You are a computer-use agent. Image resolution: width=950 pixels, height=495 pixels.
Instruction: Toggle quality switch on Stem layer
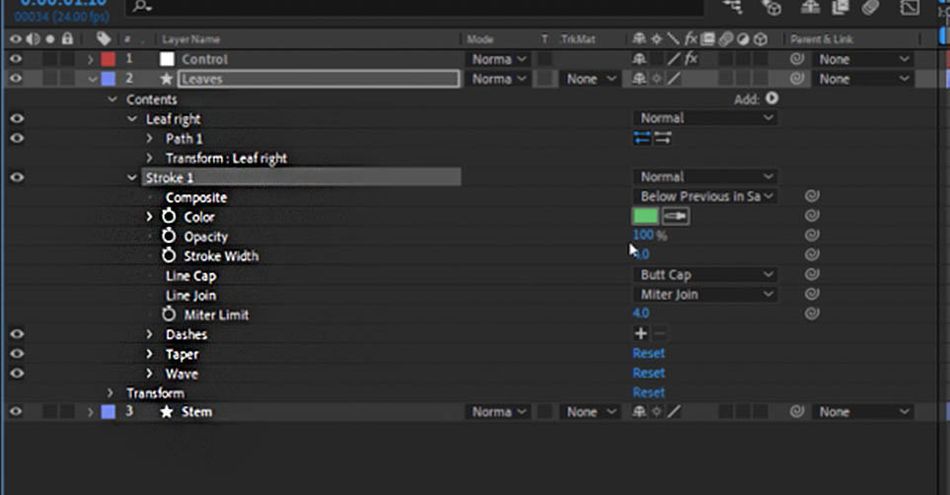tap(674, 412)
